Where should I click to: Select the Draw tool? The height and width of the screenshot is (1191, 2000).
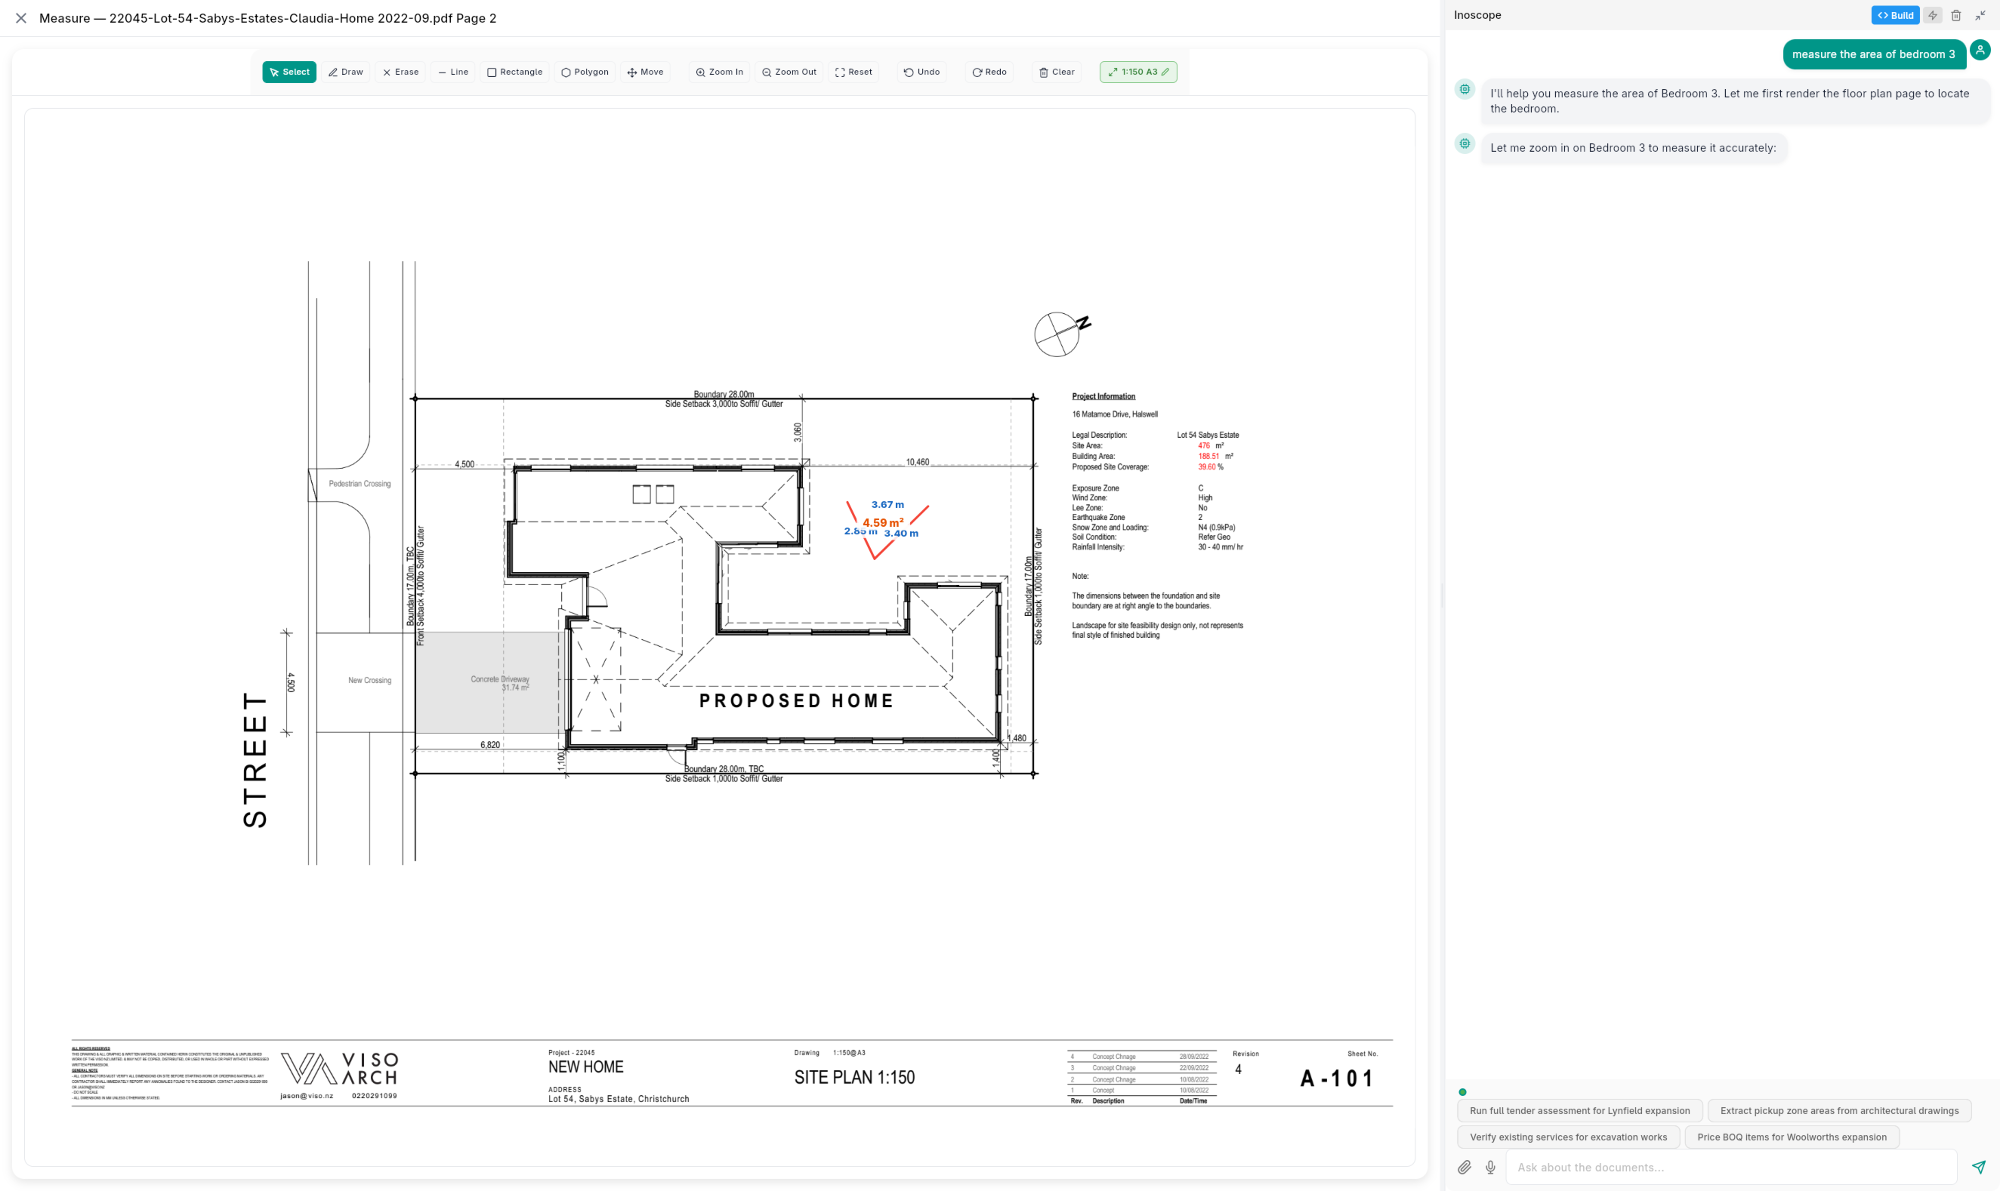346,72
